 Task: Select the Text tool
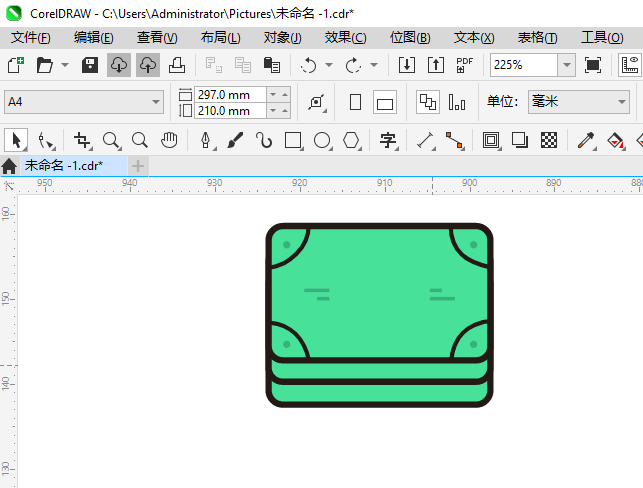pyautogui.click(x=388, y=140)
